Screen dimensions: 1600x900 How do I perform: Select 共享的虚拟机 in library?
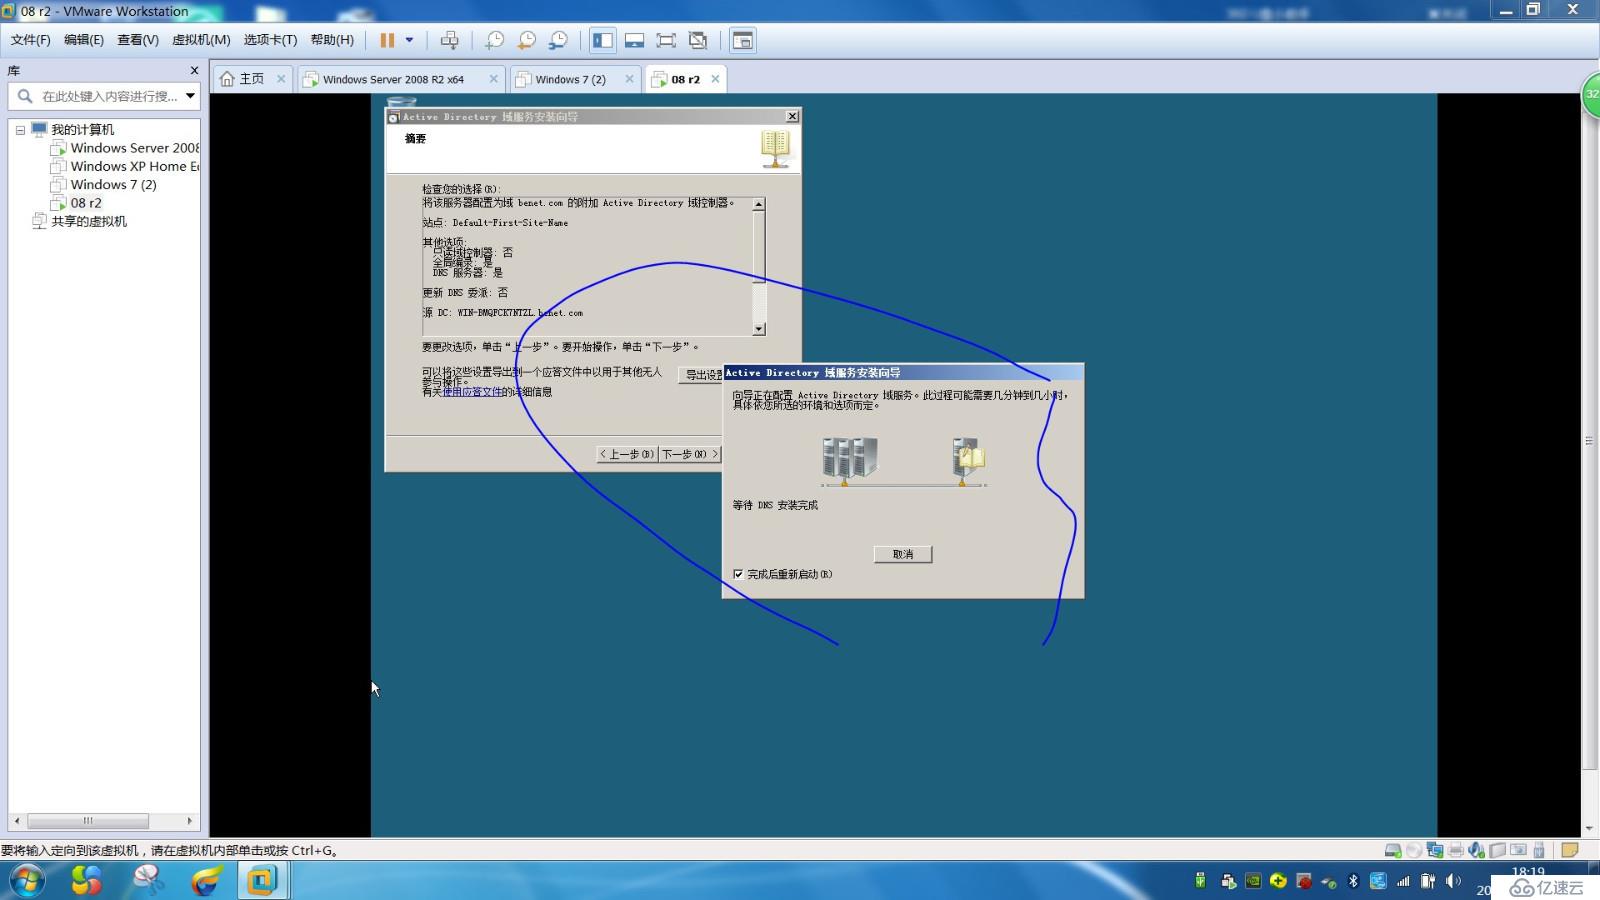click(x=89, y=221)
